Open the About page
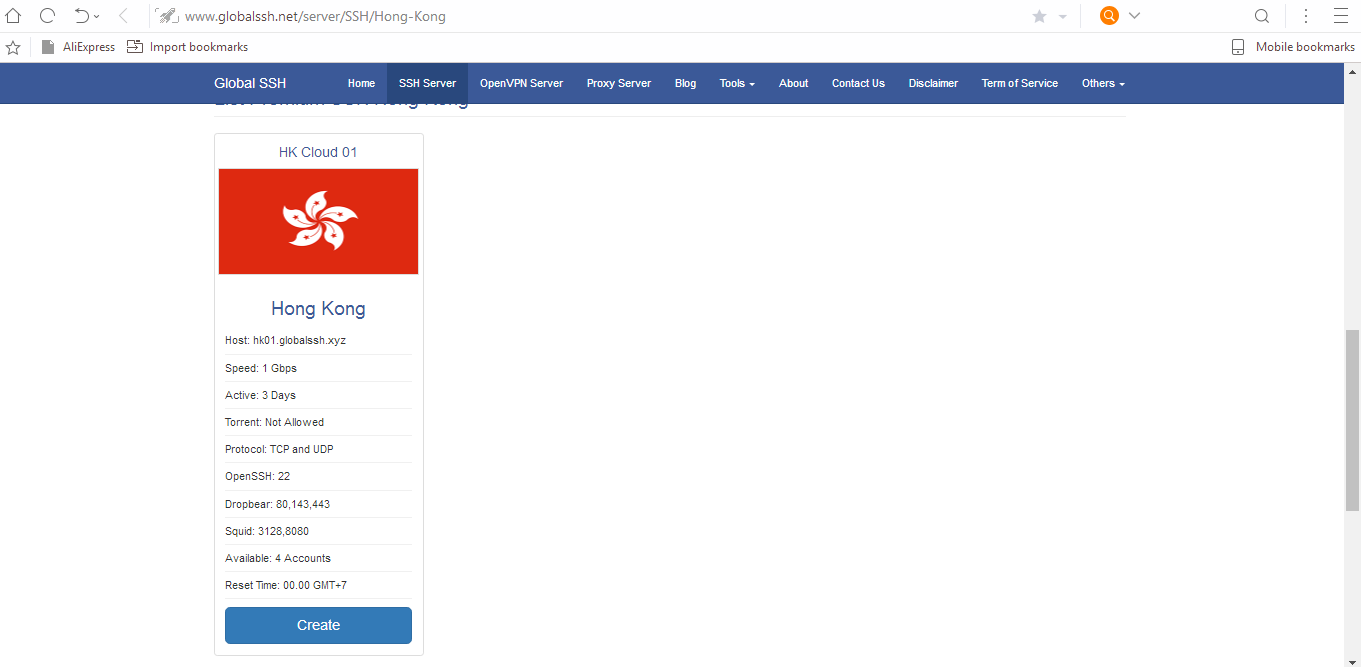Image resolution: width=1361 pixels, height=667 pixels. pyautogui.click(x=793, y=83)
